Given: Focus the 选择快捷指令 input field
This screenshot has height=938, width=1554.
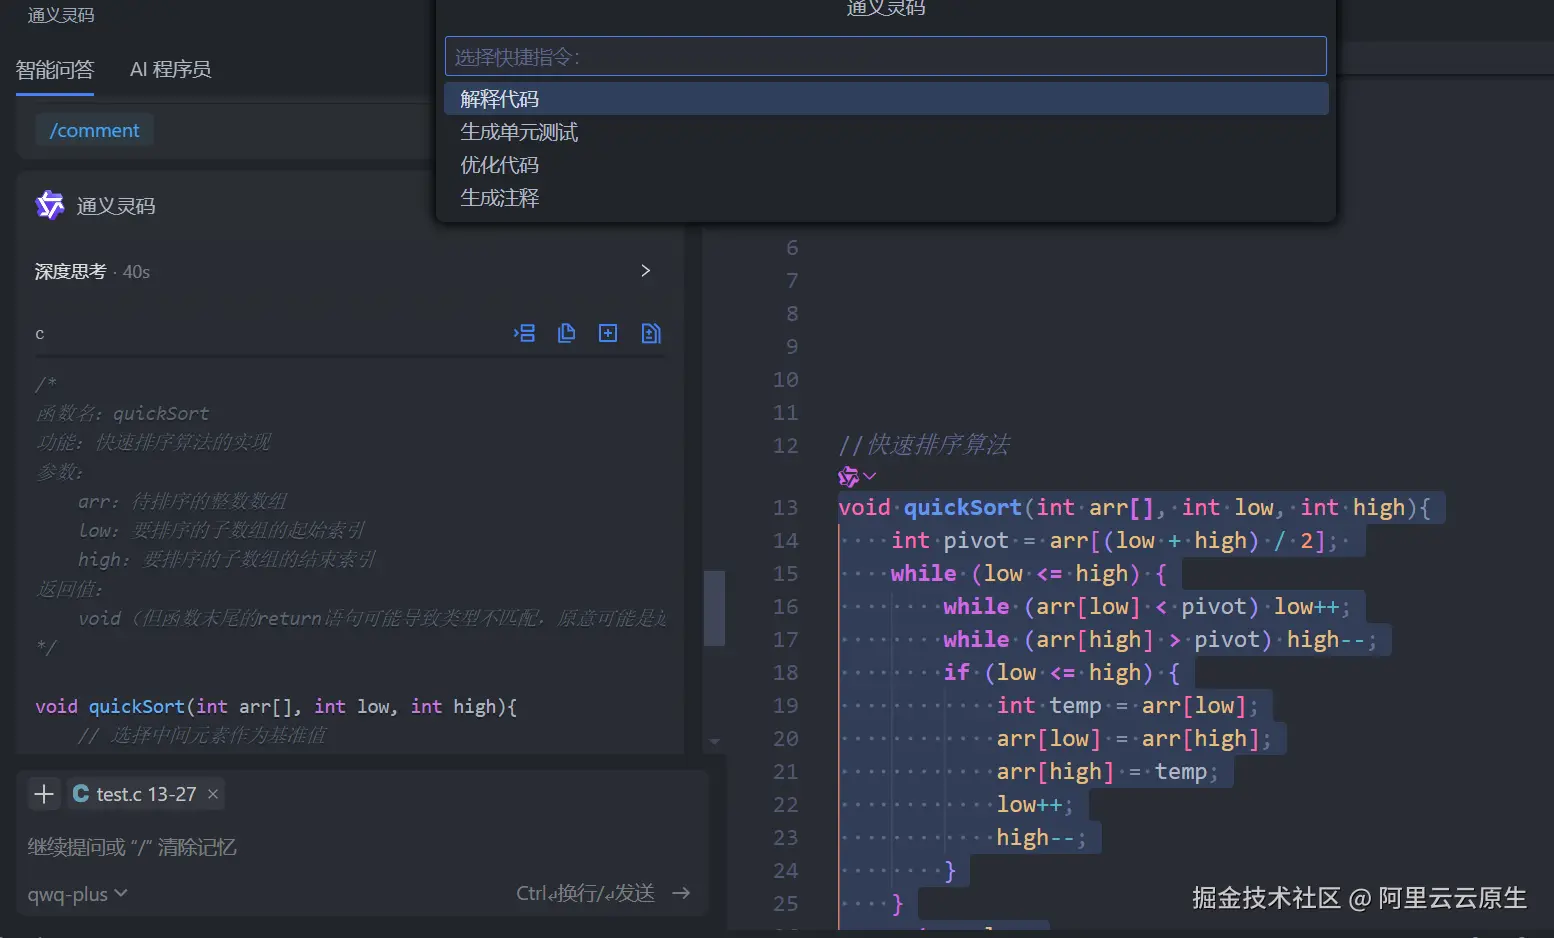Looking at the screenshot, I should click(x=886, y=57).
